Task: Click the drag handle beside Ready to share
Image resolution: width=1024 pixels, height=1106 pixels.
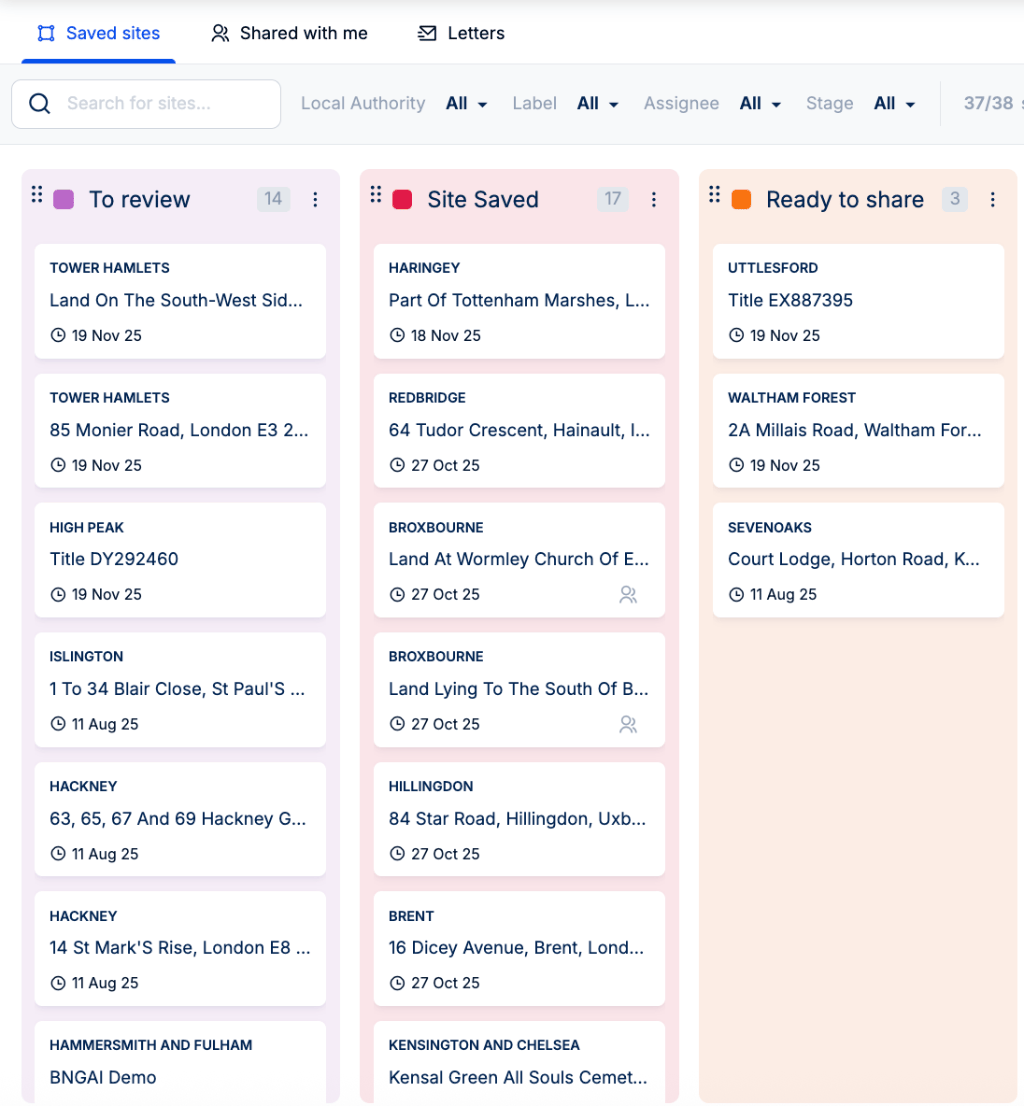Action: point(714,194)
